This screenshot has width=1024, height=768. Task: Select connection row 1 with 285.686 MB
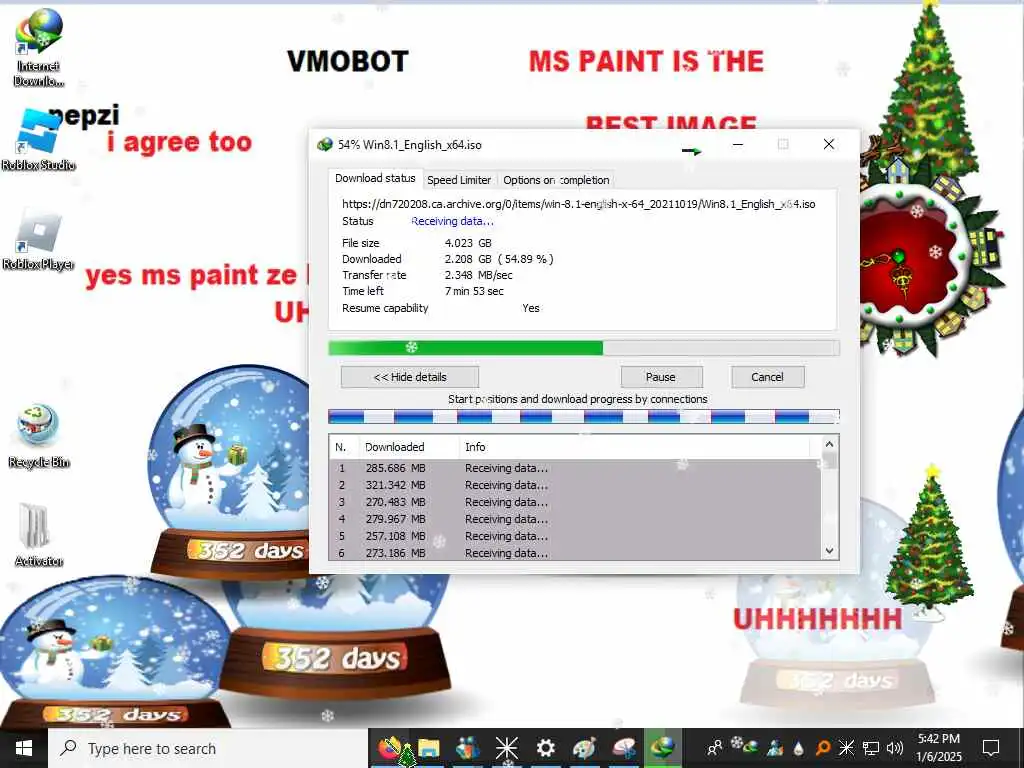coord(575,468)
